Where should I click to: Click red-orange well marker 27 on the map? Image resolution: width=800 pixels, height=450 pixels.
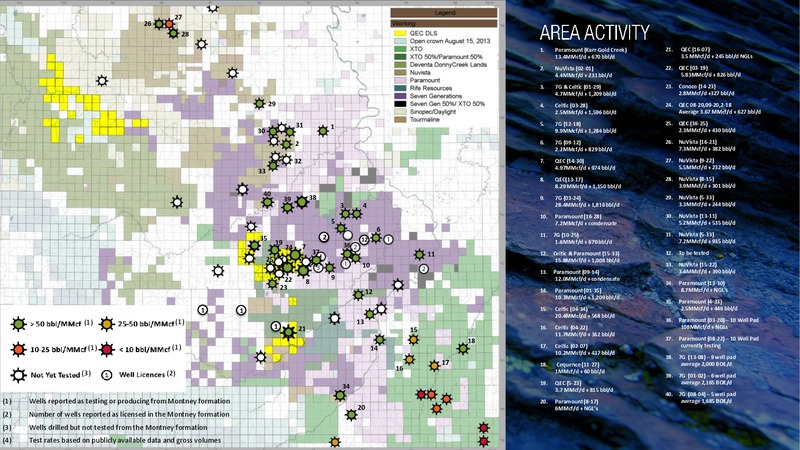169,24
